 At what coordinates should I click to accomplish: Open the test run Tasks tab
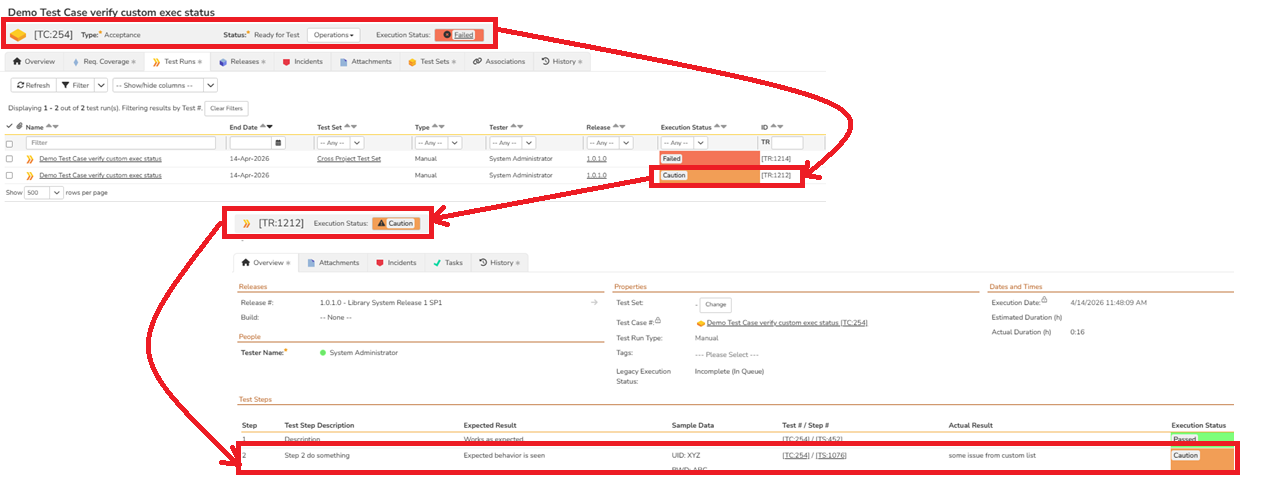[x=447, y=263]
